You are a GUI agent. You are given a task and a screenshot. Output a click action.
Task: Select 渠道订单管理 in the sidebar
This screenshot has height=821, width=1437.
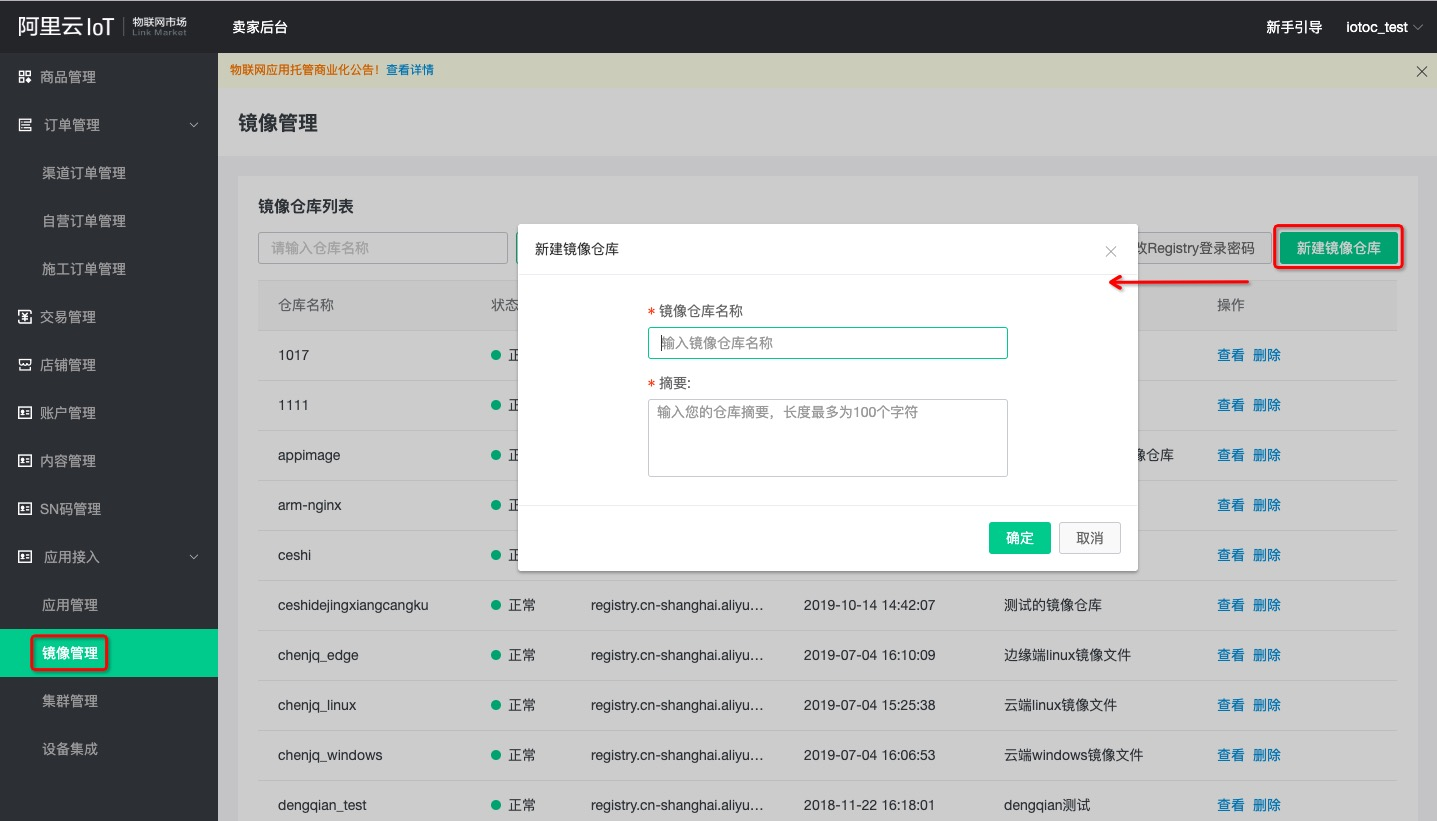(x=84, y=173)
